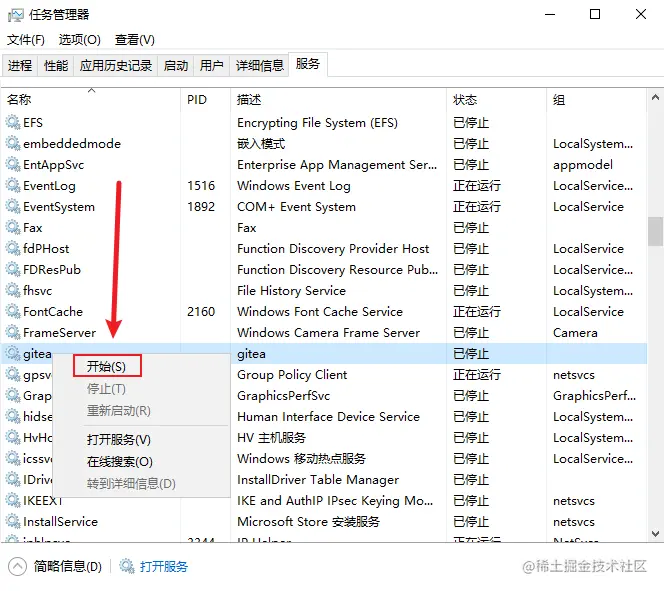Click the HV 主机服务 description
664x591 pixels.
click(x=271, y=438)
